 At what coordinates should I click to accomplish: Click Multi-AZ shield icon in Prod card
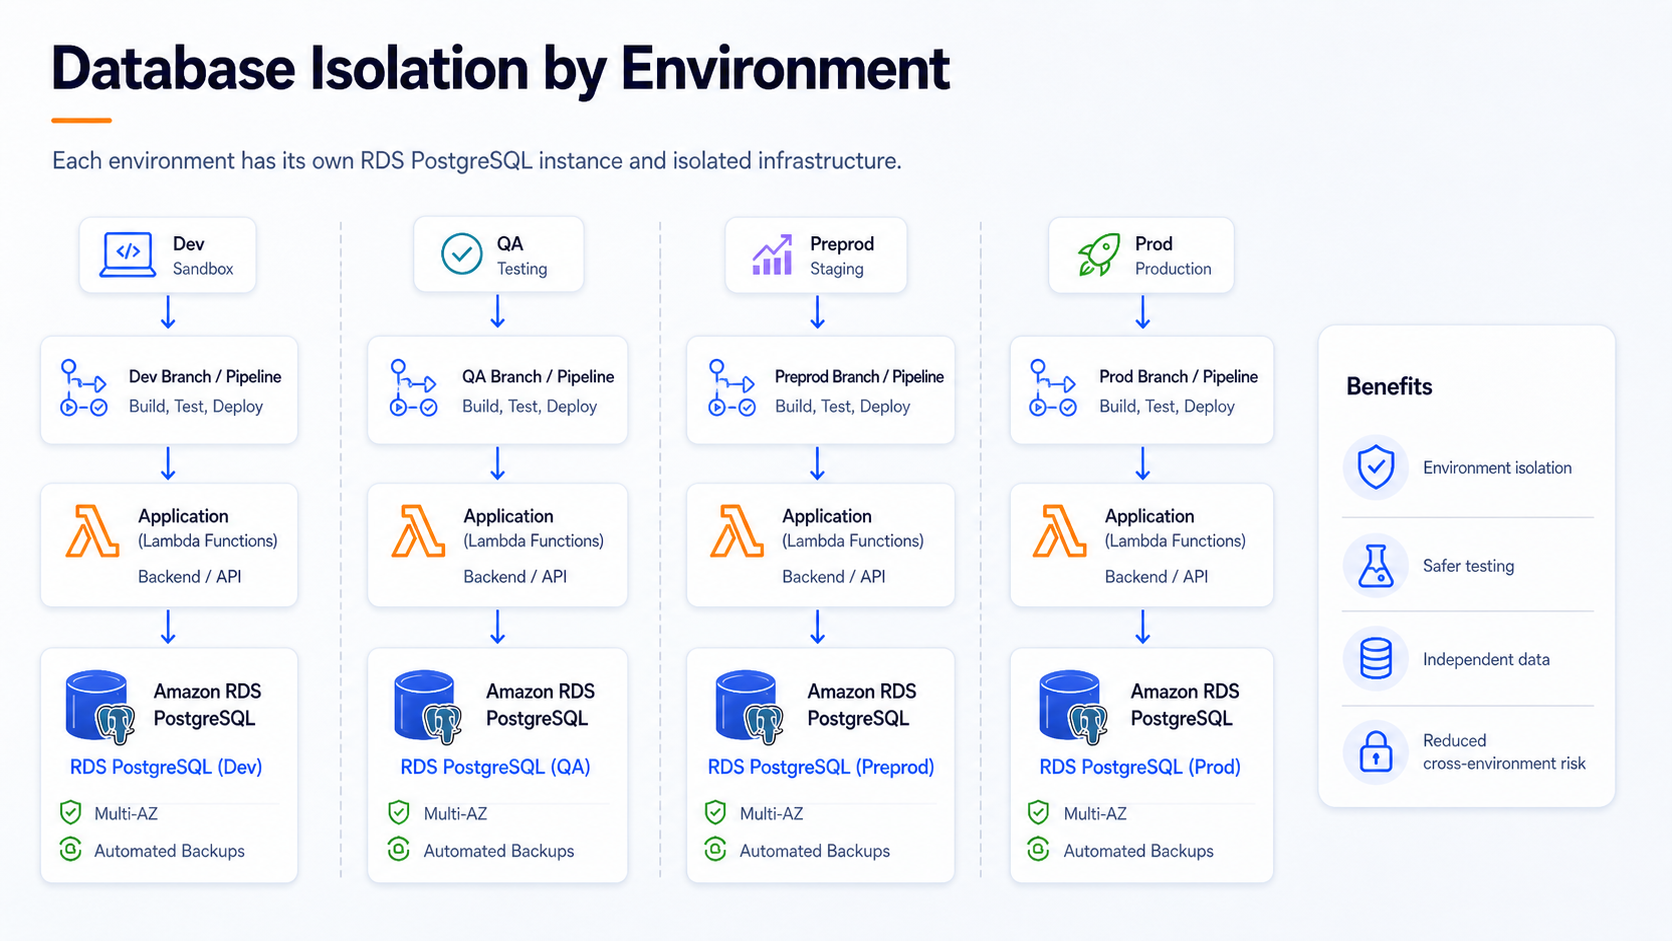(1039, 812)
